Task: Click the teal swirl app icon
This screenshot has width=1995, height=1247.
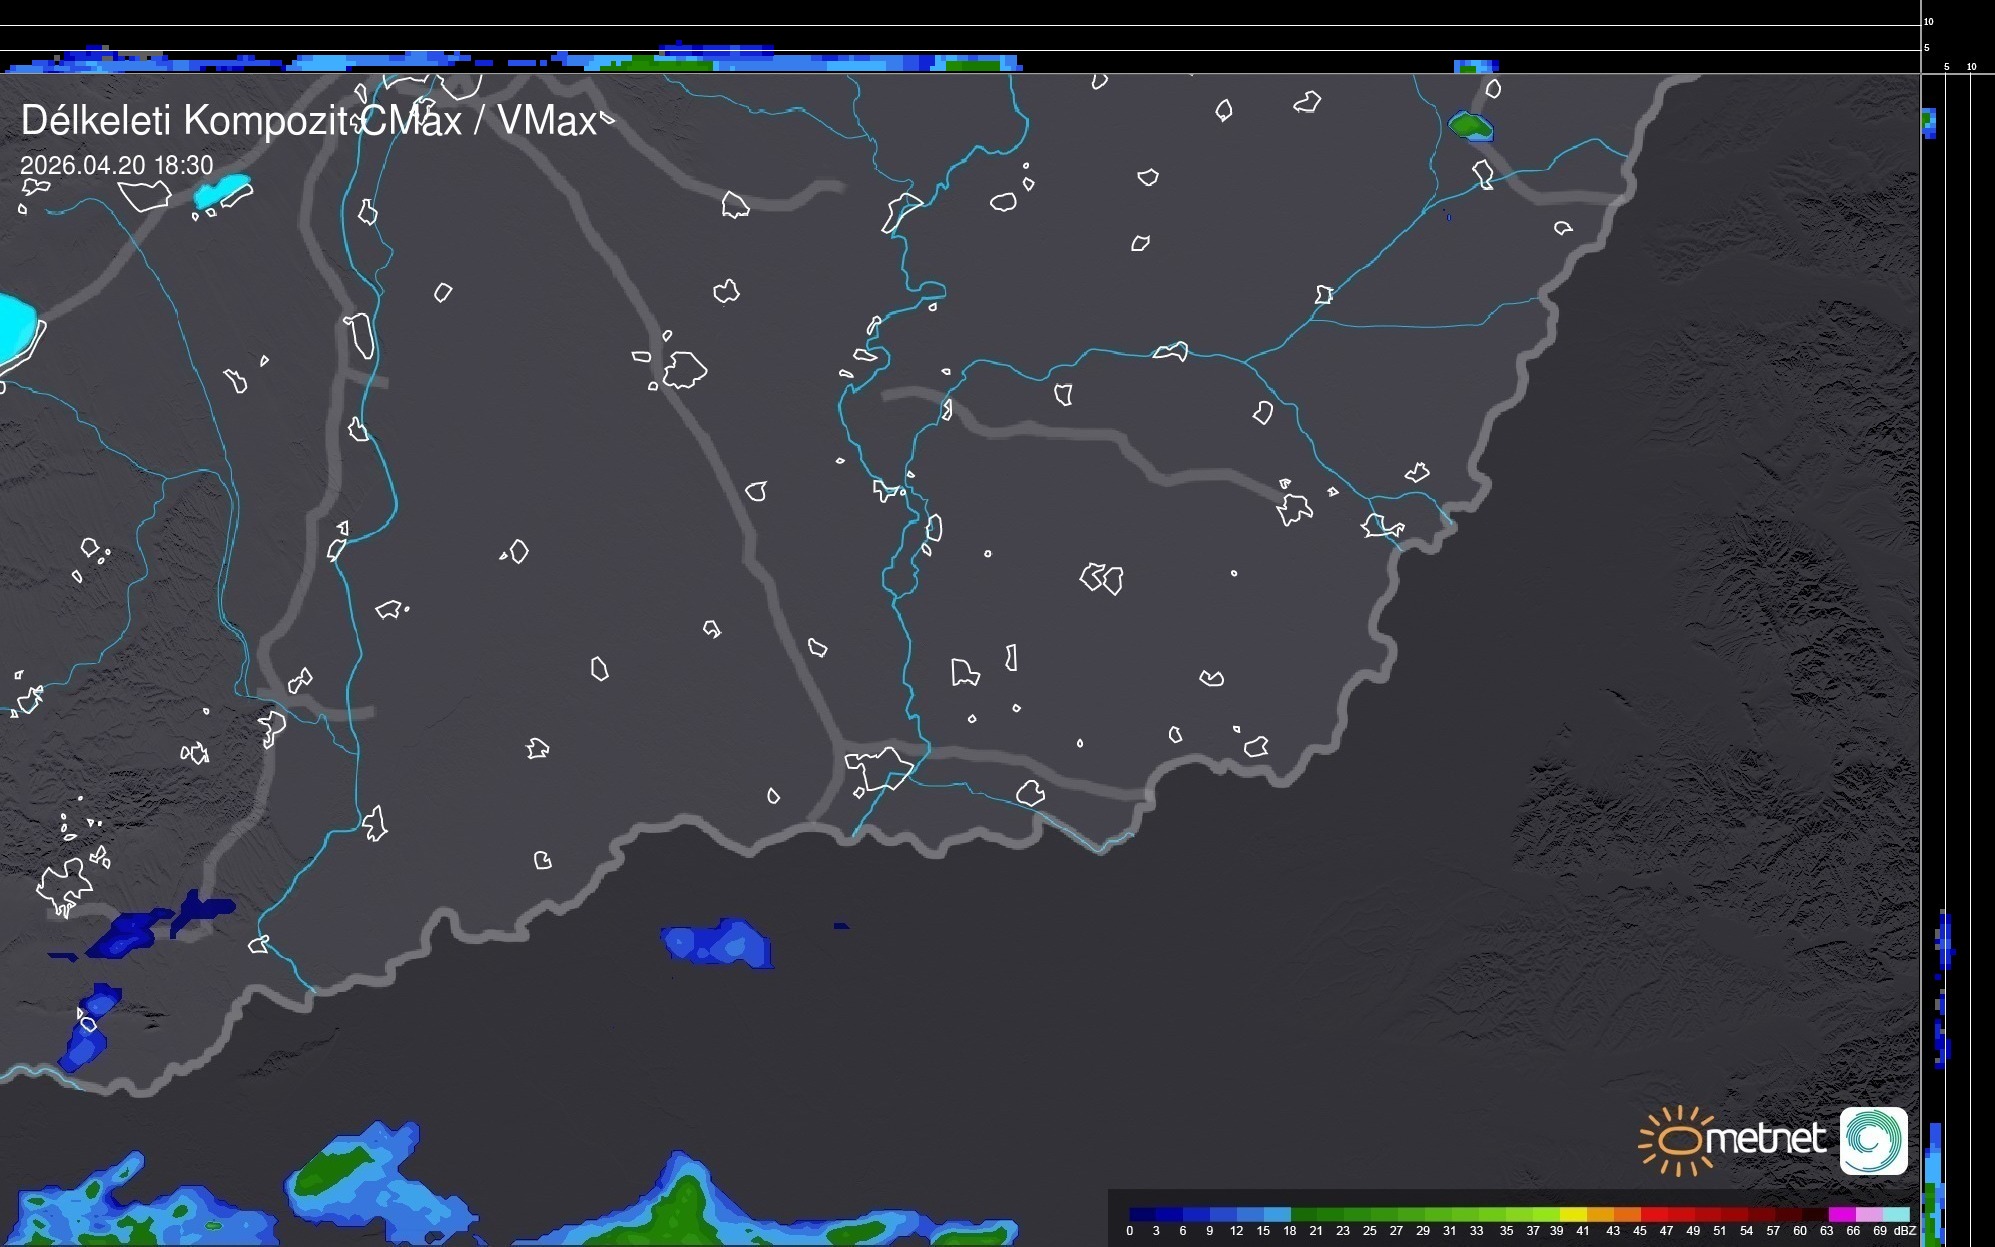Action: [1873, 1140]
